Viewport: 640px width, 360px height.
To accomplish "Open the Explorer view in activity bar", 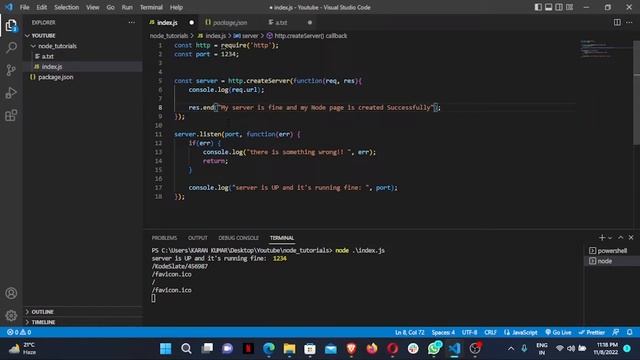I will (11, 25).
